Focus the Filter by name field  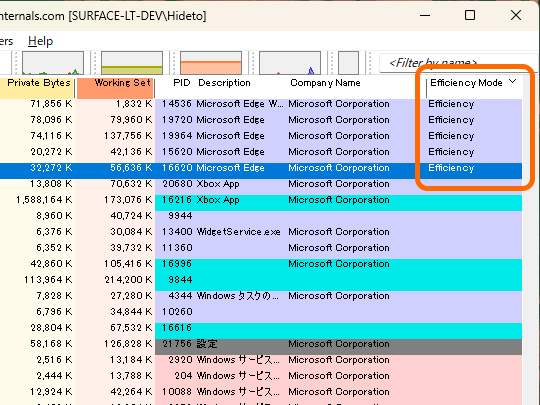coord(458,63)
